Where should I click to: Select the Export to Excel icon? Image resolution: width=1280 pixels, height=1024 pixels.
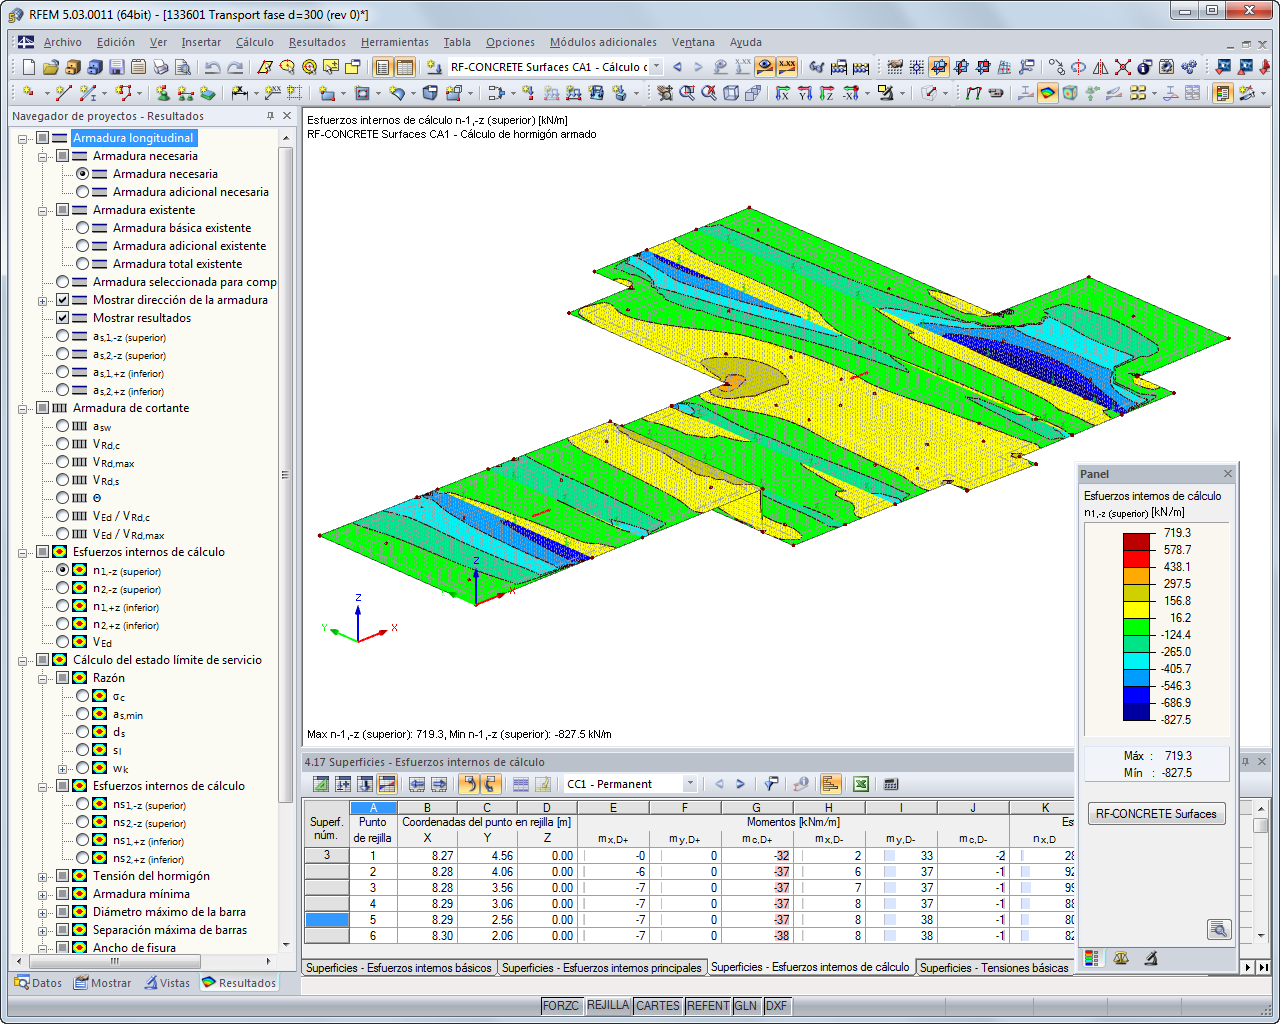(x=861, y=785)
